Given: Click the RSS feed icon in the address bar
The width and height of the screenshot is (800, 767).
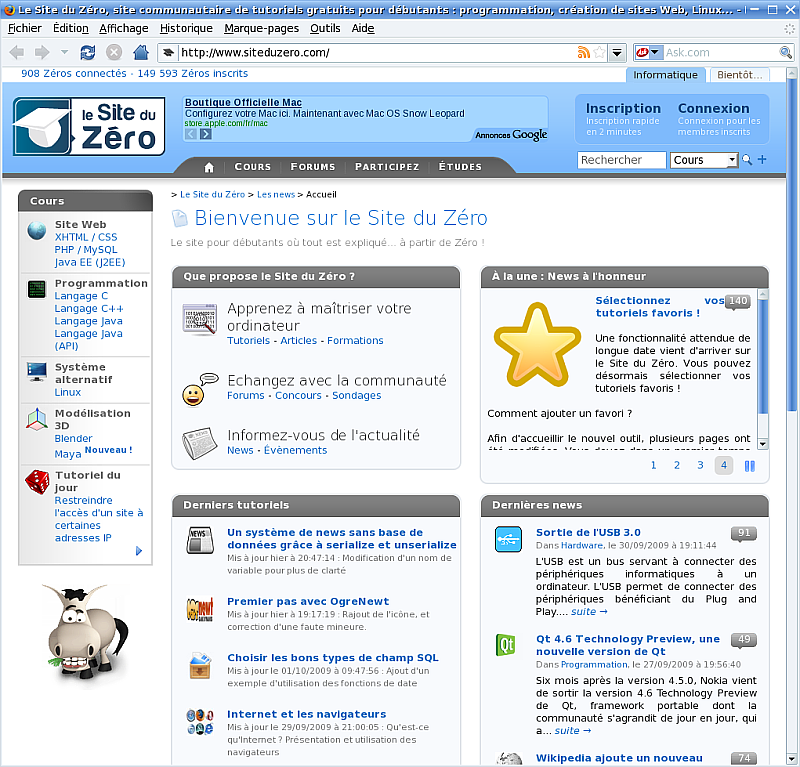Looking at the screenshot, I should click(582, 52).
